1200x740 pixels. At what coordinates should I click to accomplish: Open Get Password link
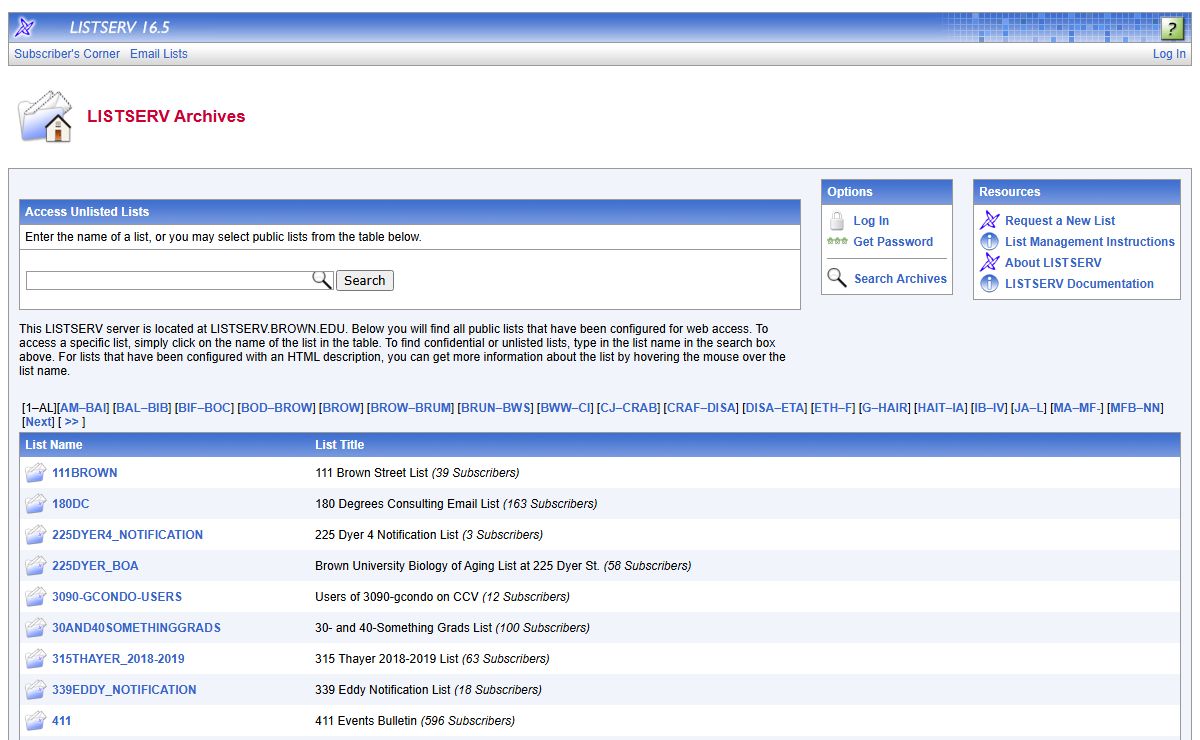pyautogui.click(x=893, y=242)
